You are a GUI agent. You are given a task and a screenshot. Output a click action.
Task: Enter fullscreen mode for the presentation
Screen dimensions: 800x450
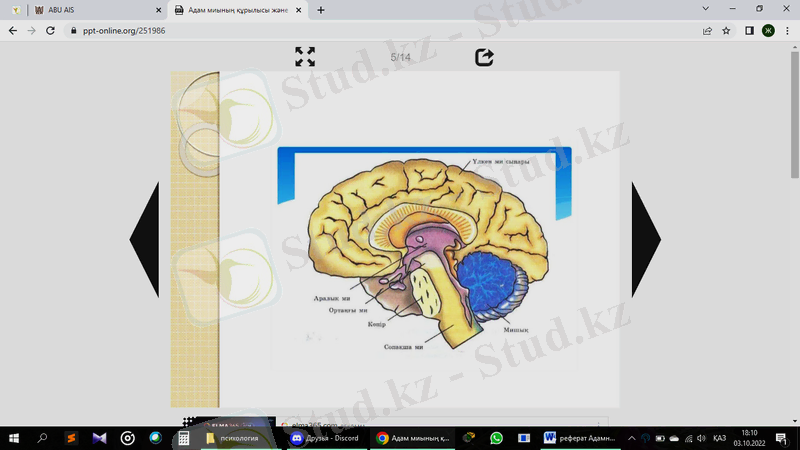click(305, 57)
